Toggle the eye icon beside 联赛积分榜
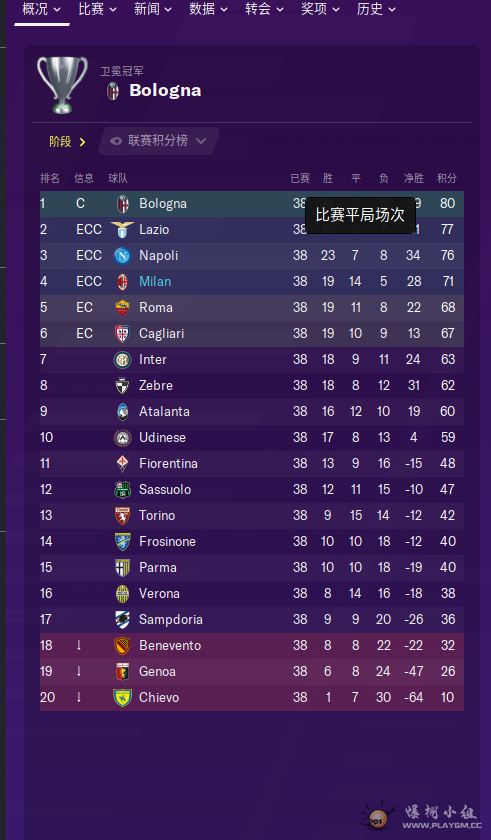The image size is (491, 840). coord(116,141)
